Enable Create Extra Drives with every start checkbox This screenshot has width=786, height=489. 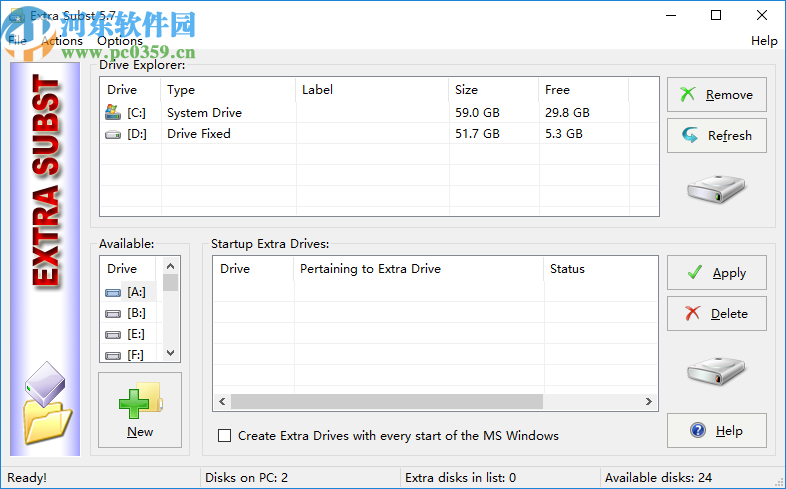coord(225,435)
